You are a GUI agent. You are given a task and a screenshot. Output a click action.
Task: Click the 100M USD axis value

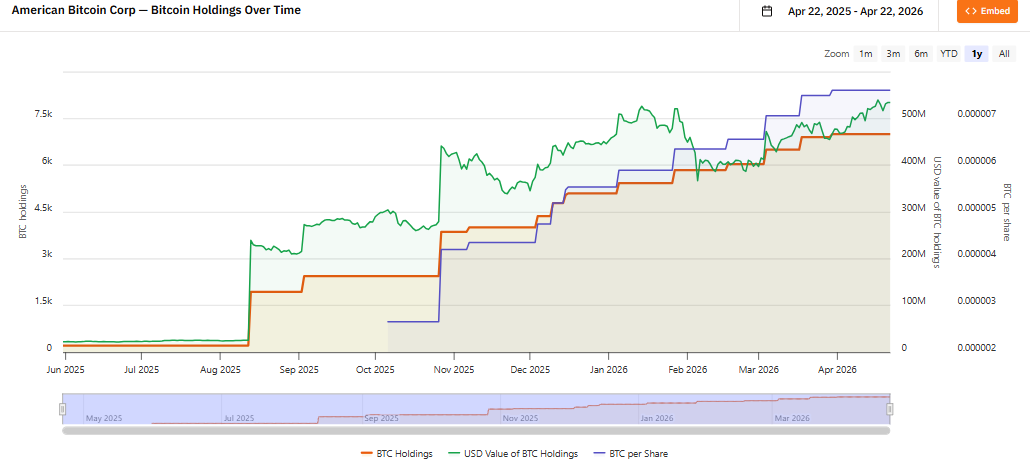(914, 301)
